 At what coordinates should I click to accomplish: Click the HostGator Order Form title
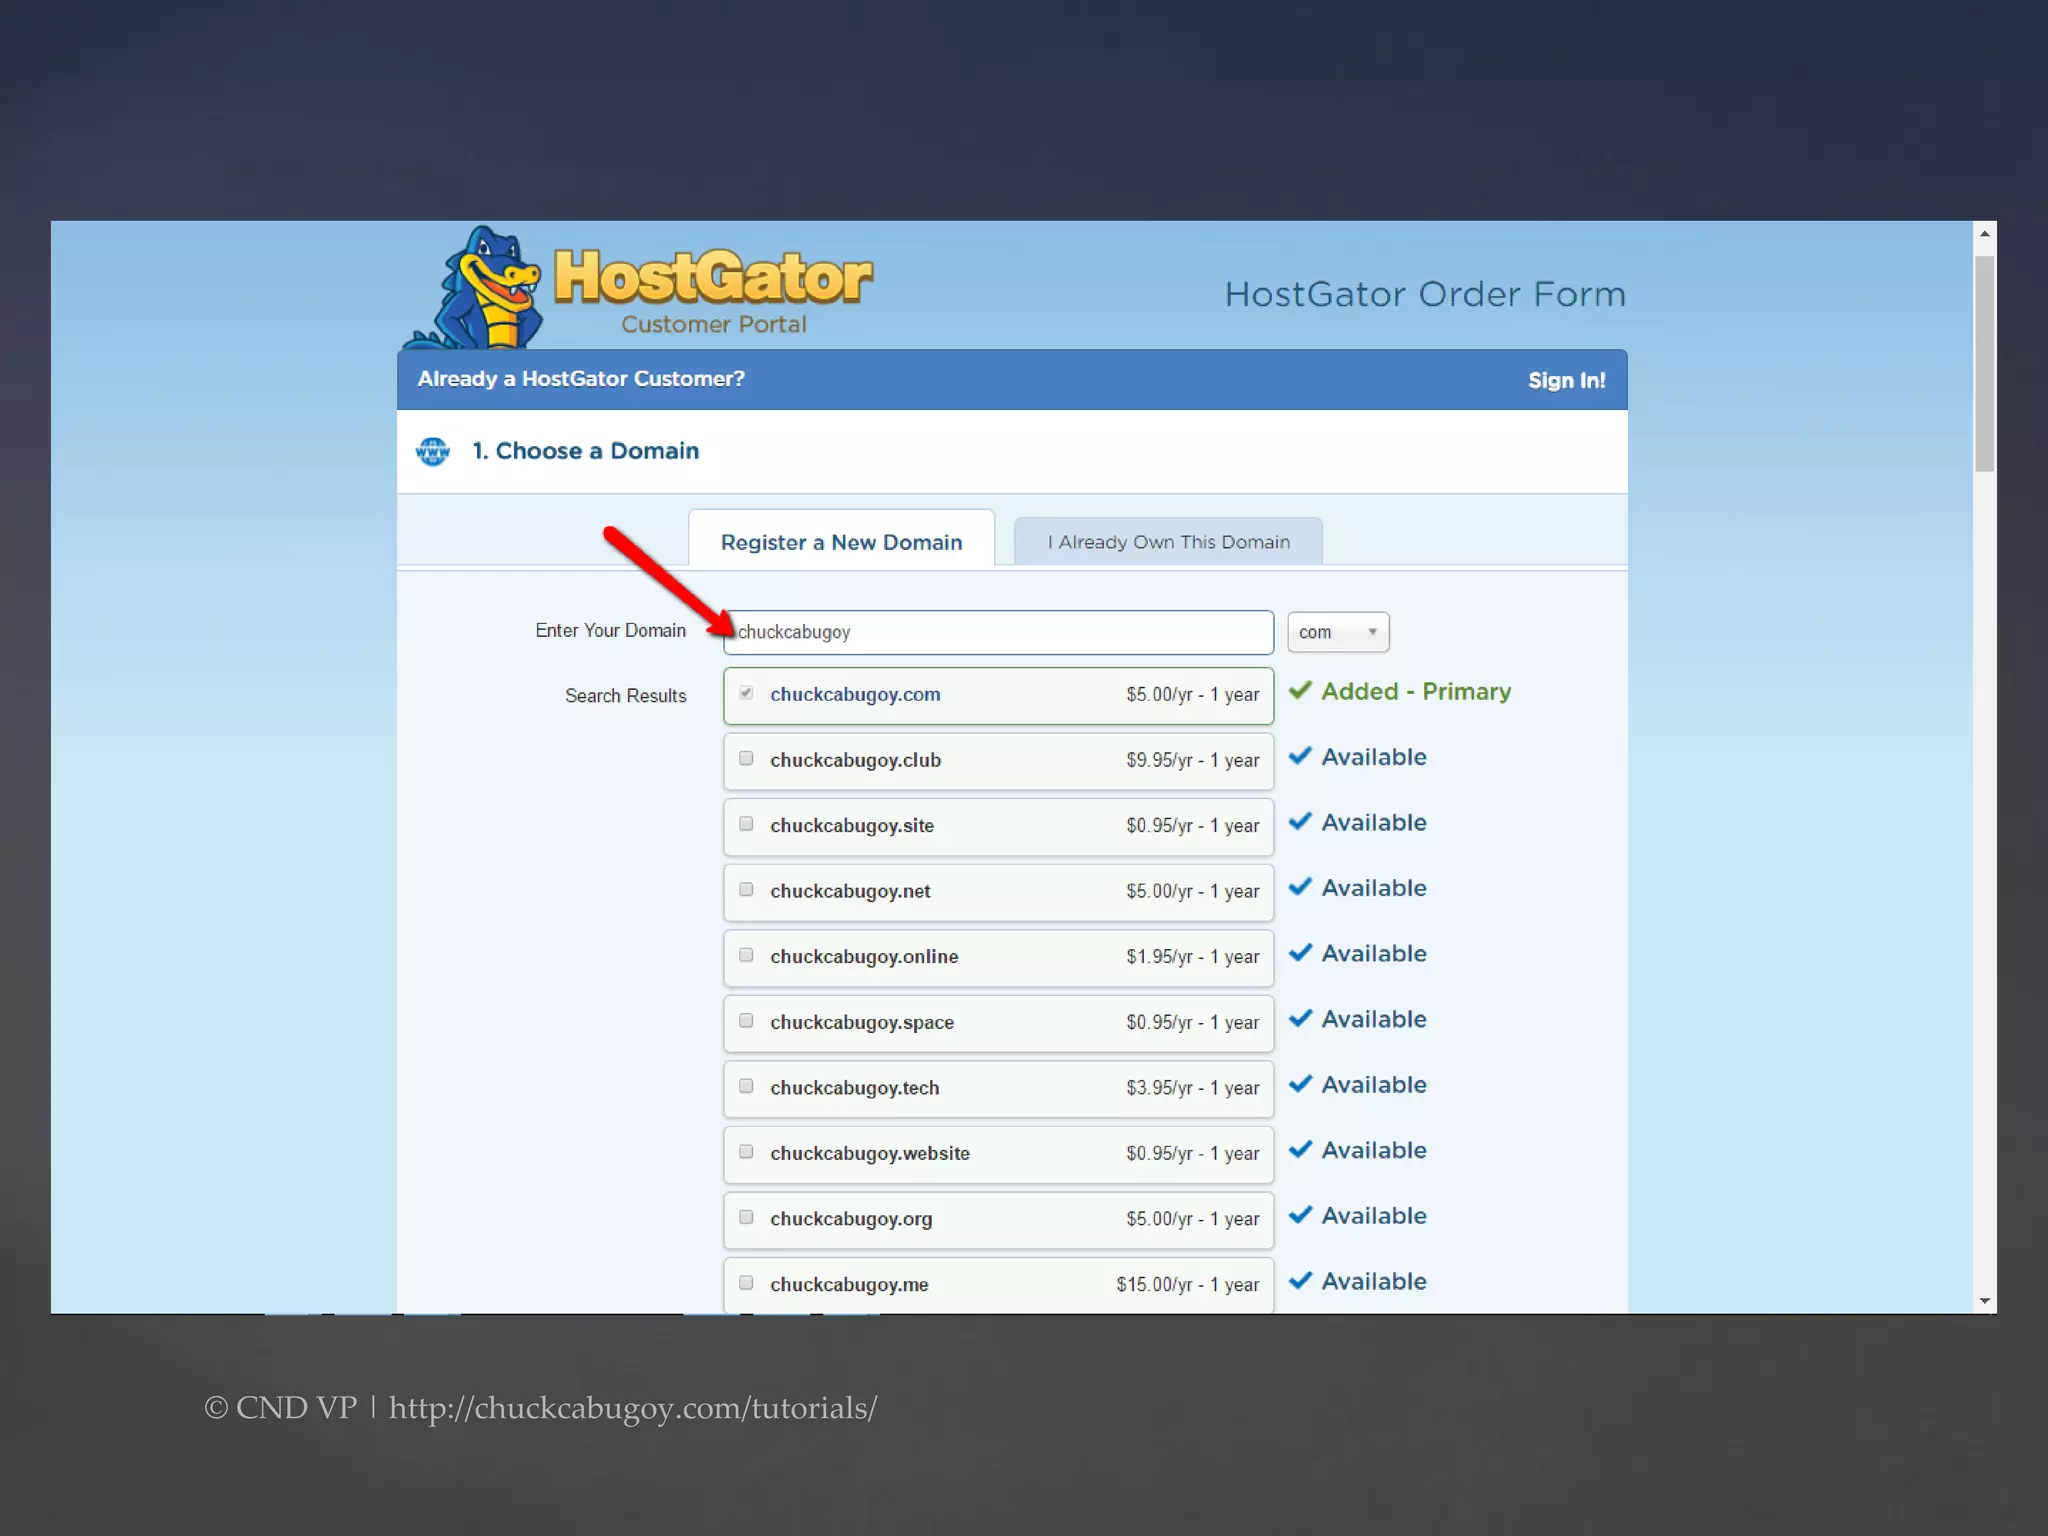click(x=1425, y=294)
